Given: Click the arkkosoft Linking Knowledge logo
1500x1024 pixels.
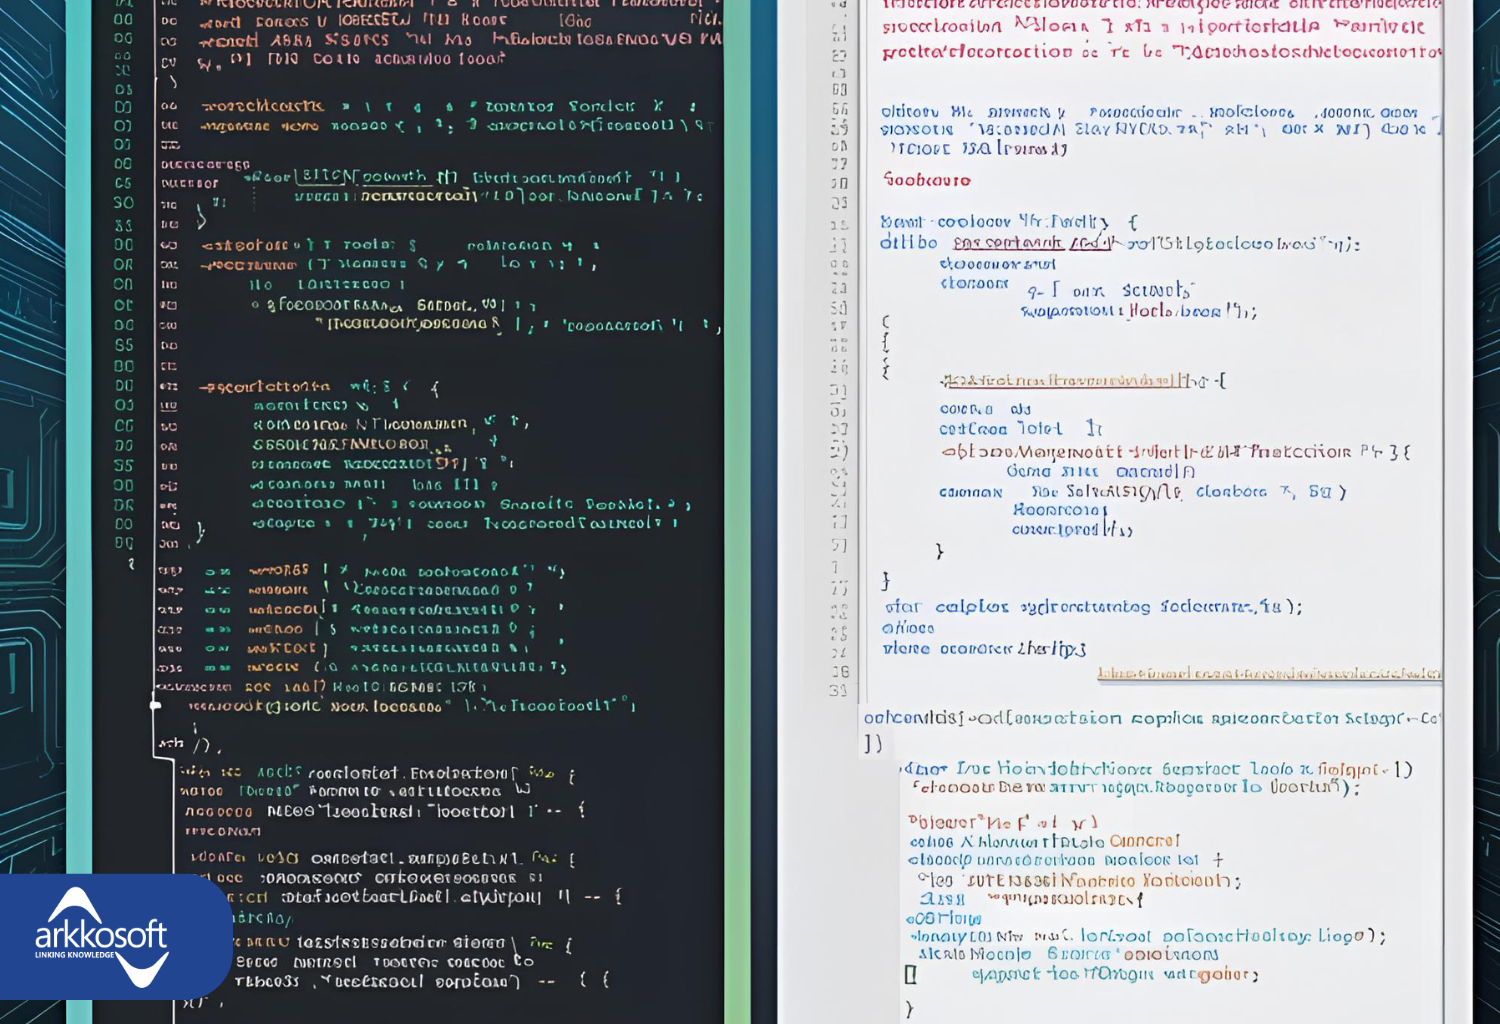Looking at the screenshot, I should click(x=101, y=937).
